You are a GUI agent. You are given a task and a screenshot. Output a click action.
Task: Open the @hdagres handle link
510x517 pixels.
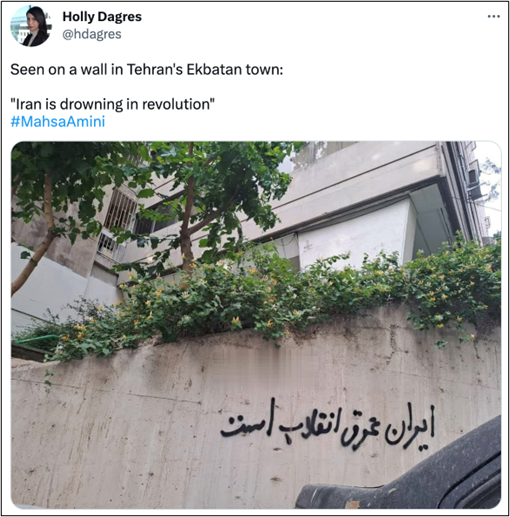(x=92, y=34)
